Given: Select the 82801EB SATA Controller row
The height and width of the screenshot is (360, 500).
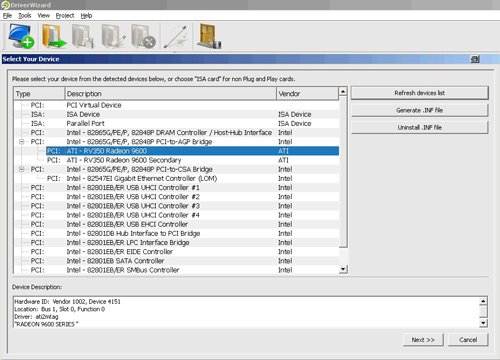Looking at the screenshot, I should pyautogui.click(x=176, y=261).
